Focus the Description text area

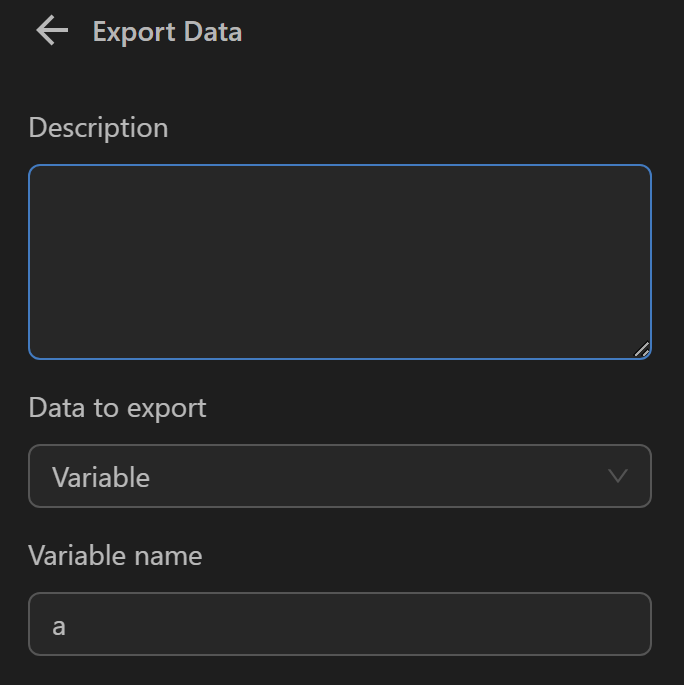(x=339, y=261)
